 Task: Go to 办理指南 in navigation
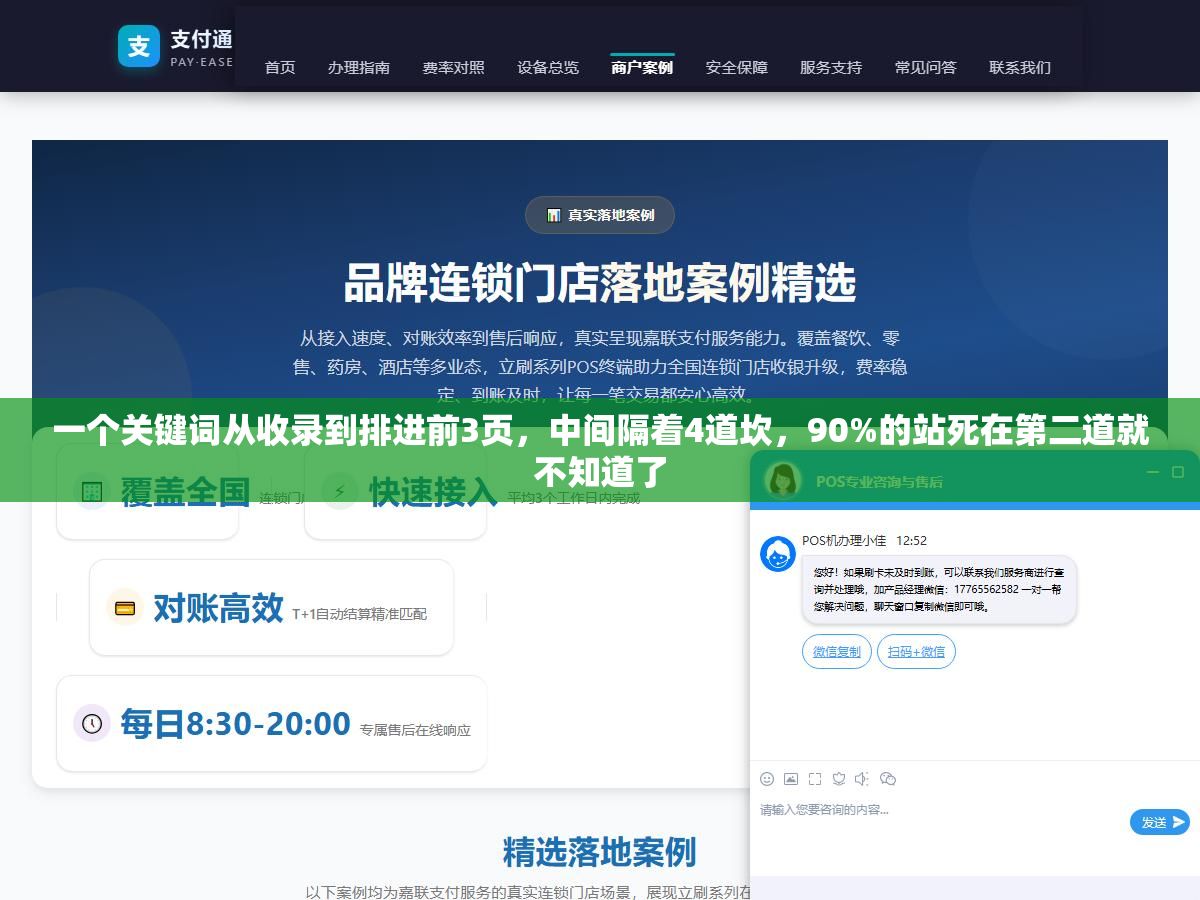[x=359, y=68]
